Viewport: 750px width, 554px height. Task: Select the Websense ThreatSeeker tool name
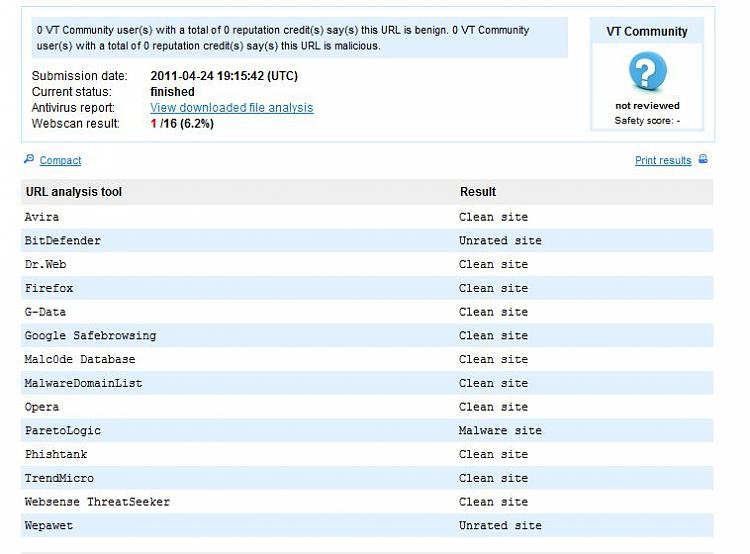tap(97, 502)
